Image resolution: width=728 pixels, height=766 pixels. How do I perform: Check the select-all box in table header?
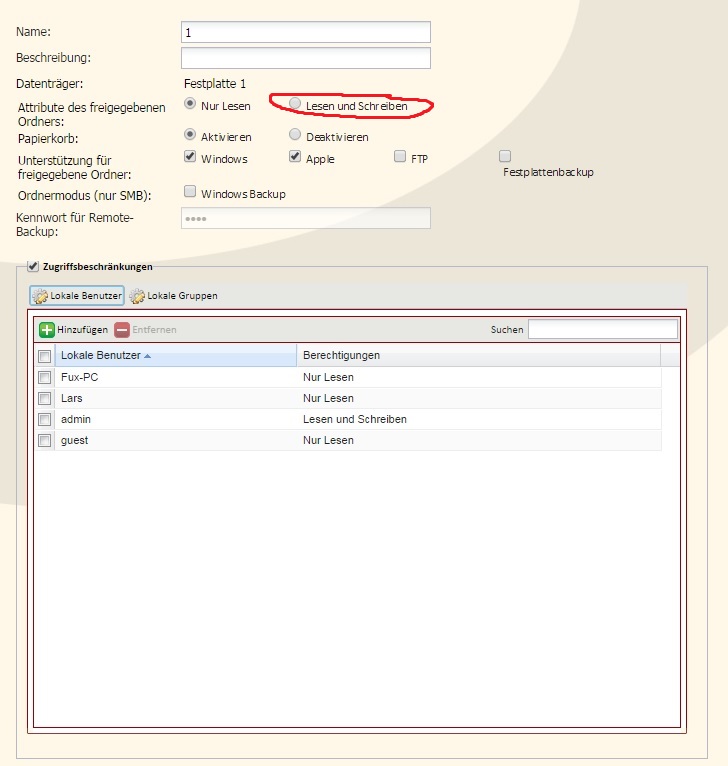pyautogui.click(x=44, y=356)
